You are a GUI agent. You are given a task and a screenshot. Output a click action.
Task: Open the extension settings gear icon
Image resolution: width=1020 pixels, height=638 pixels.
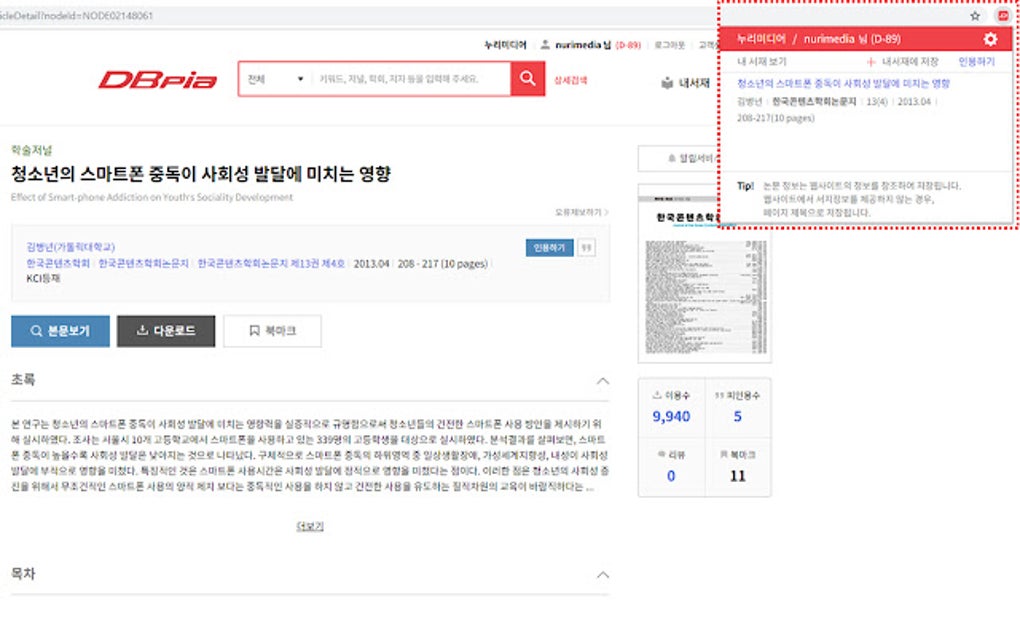989,39
